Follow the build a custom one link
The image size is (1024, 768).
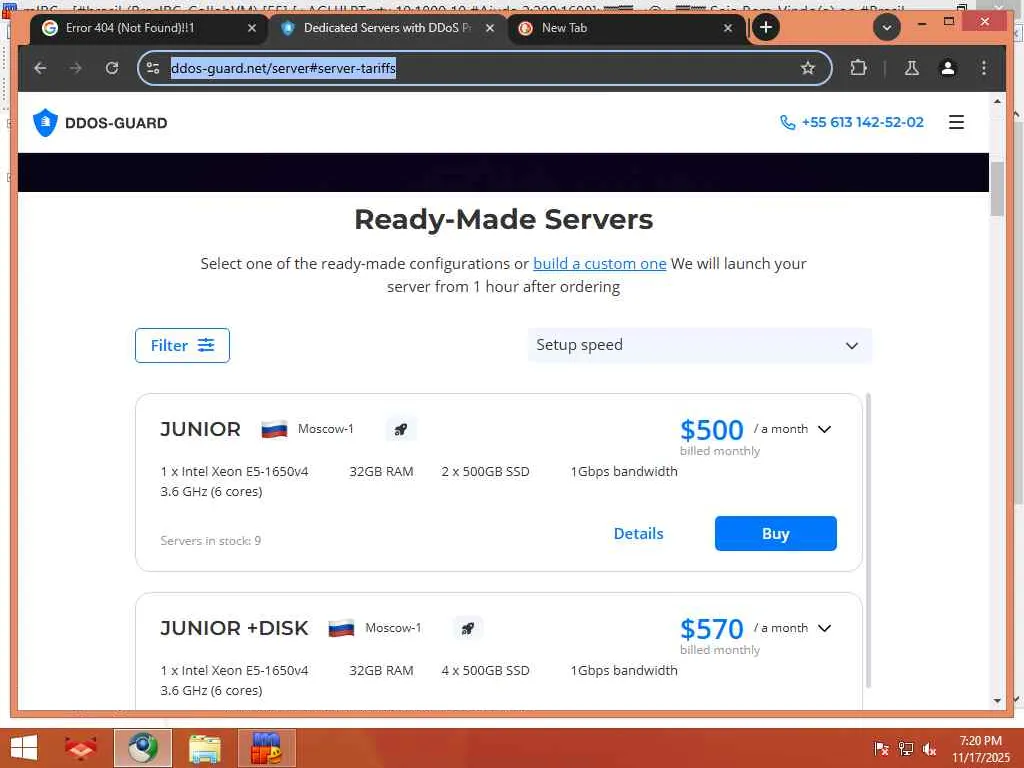[600, 264]
